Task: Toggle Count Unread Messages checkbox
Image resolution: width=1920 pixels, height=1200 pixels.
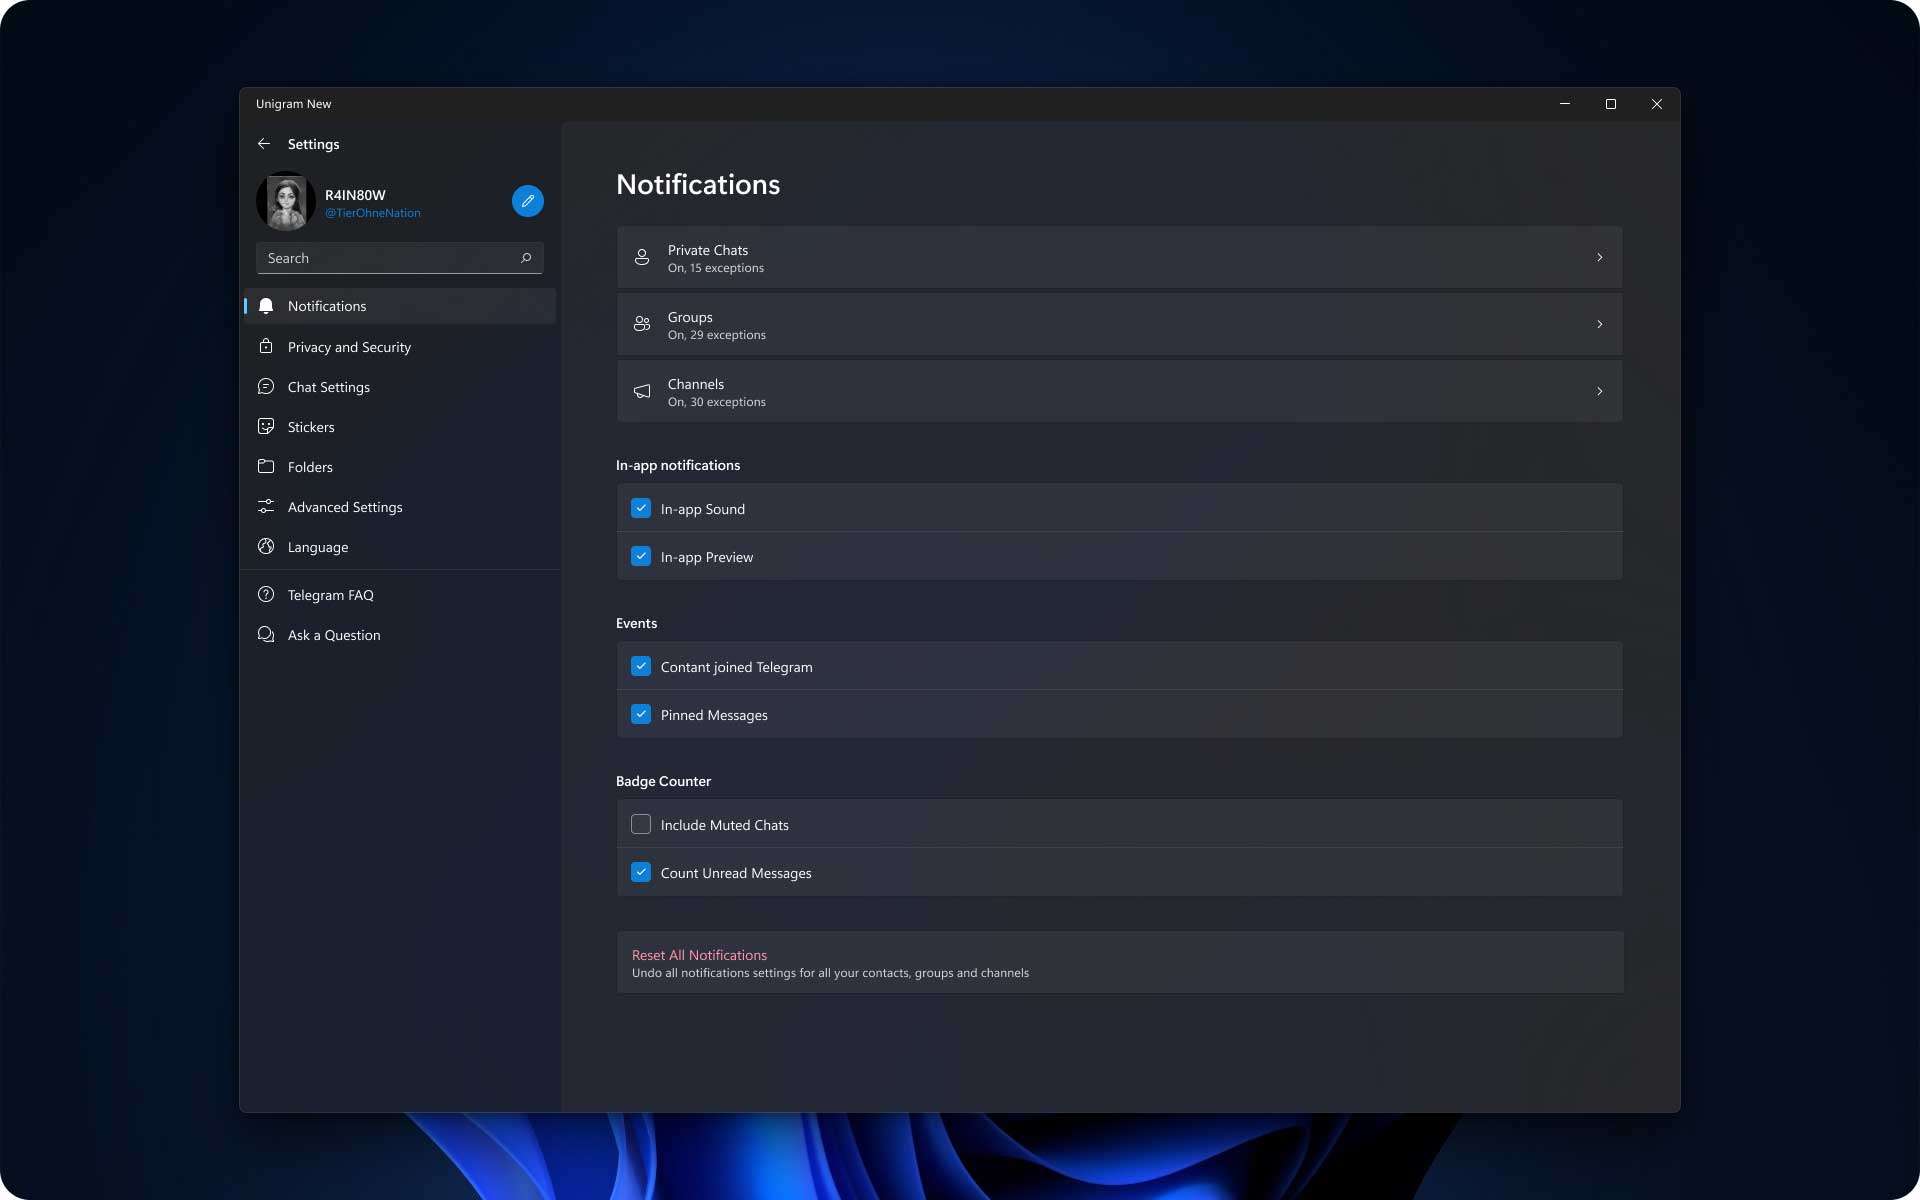Action: coord(641,872)
